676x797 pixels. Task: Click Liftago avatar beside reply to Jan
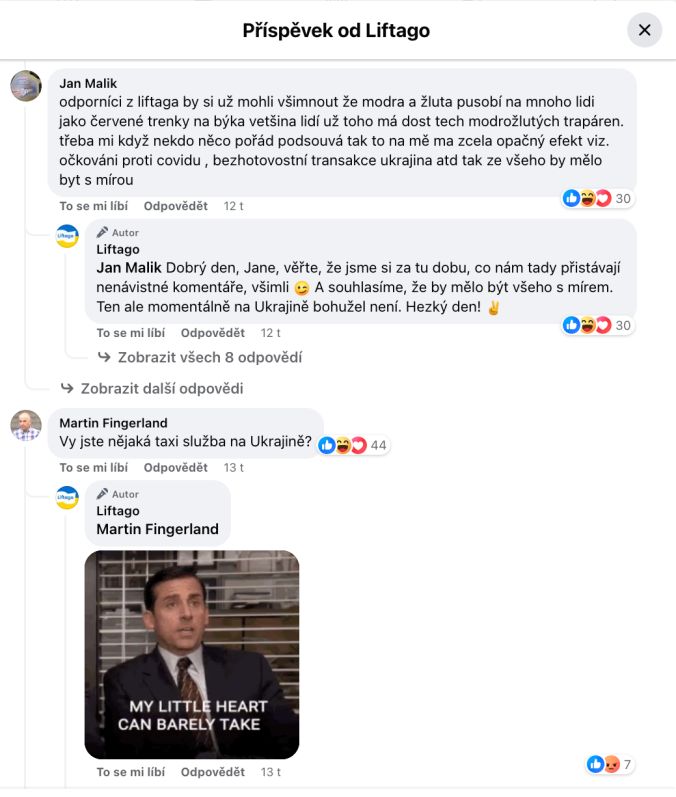point(67,236)
